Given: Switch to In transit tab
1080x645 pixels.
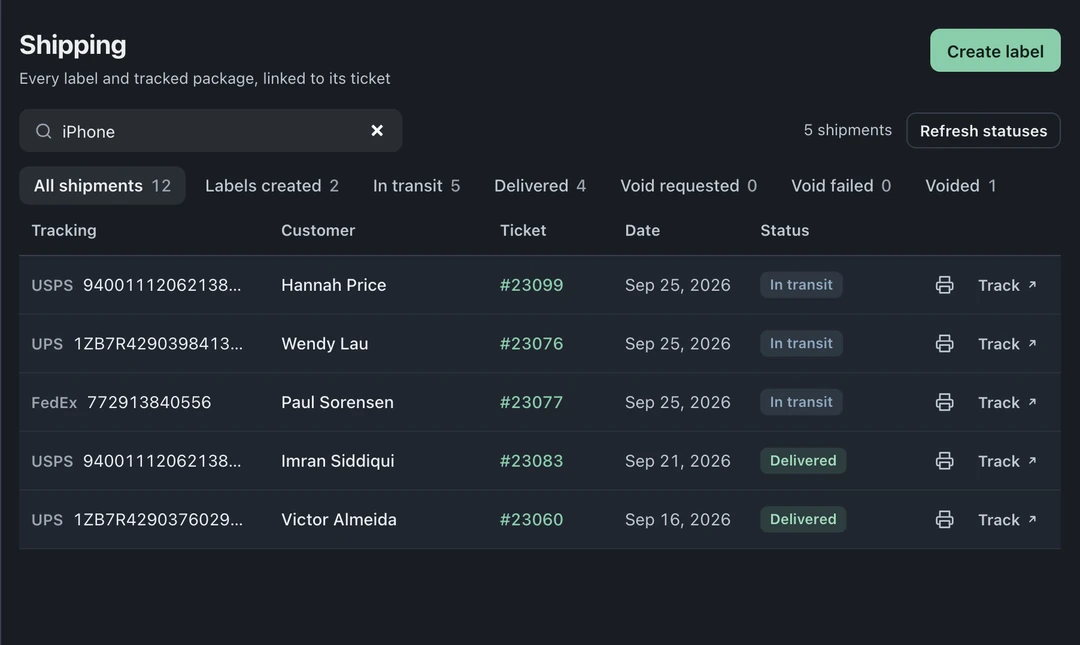Looking at the screenshot, I should [416, 185].
